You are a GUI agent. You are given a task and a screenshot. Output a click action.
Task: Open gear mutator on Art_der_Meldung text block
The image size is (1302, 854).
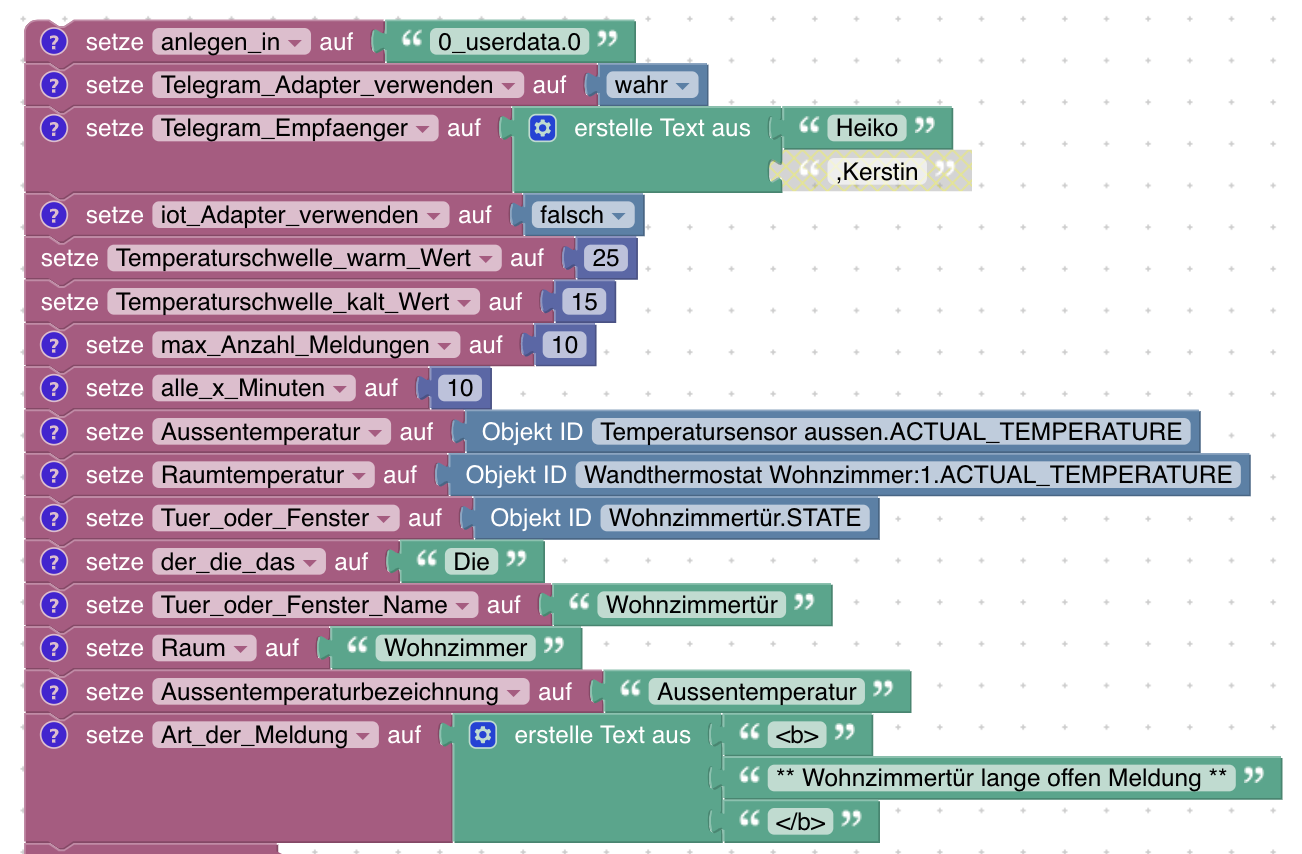tap(483, 735)
